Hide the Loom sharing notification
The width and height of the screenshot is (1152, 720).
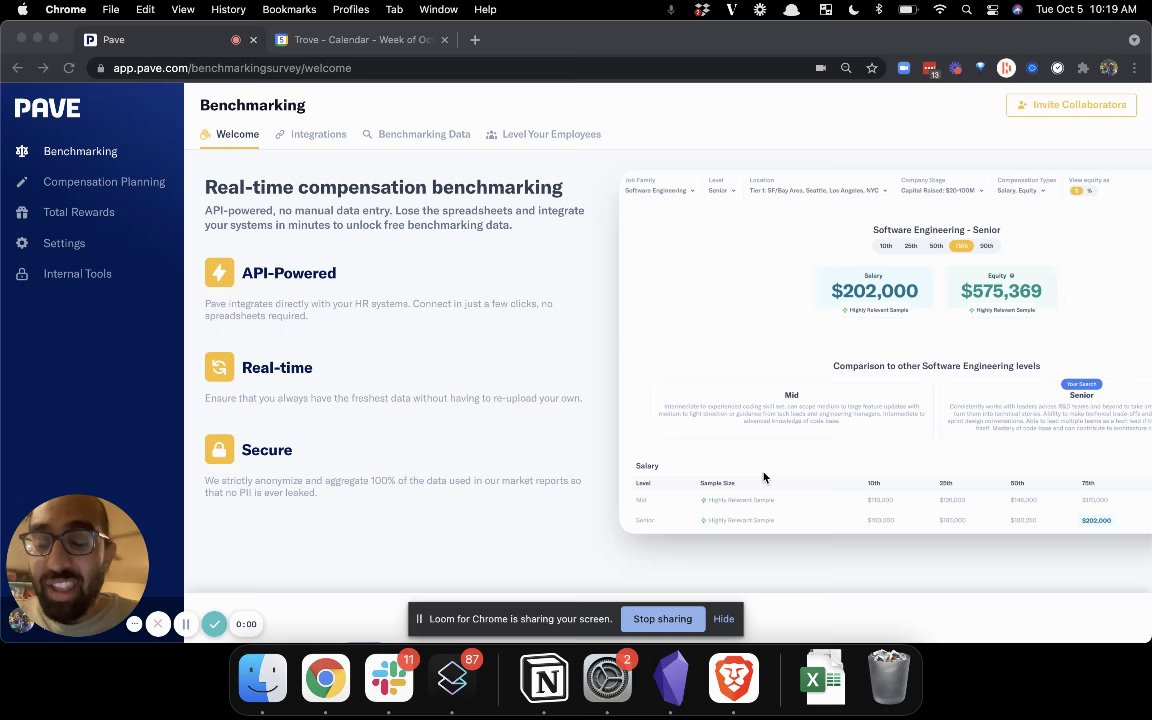coord(724,619)
